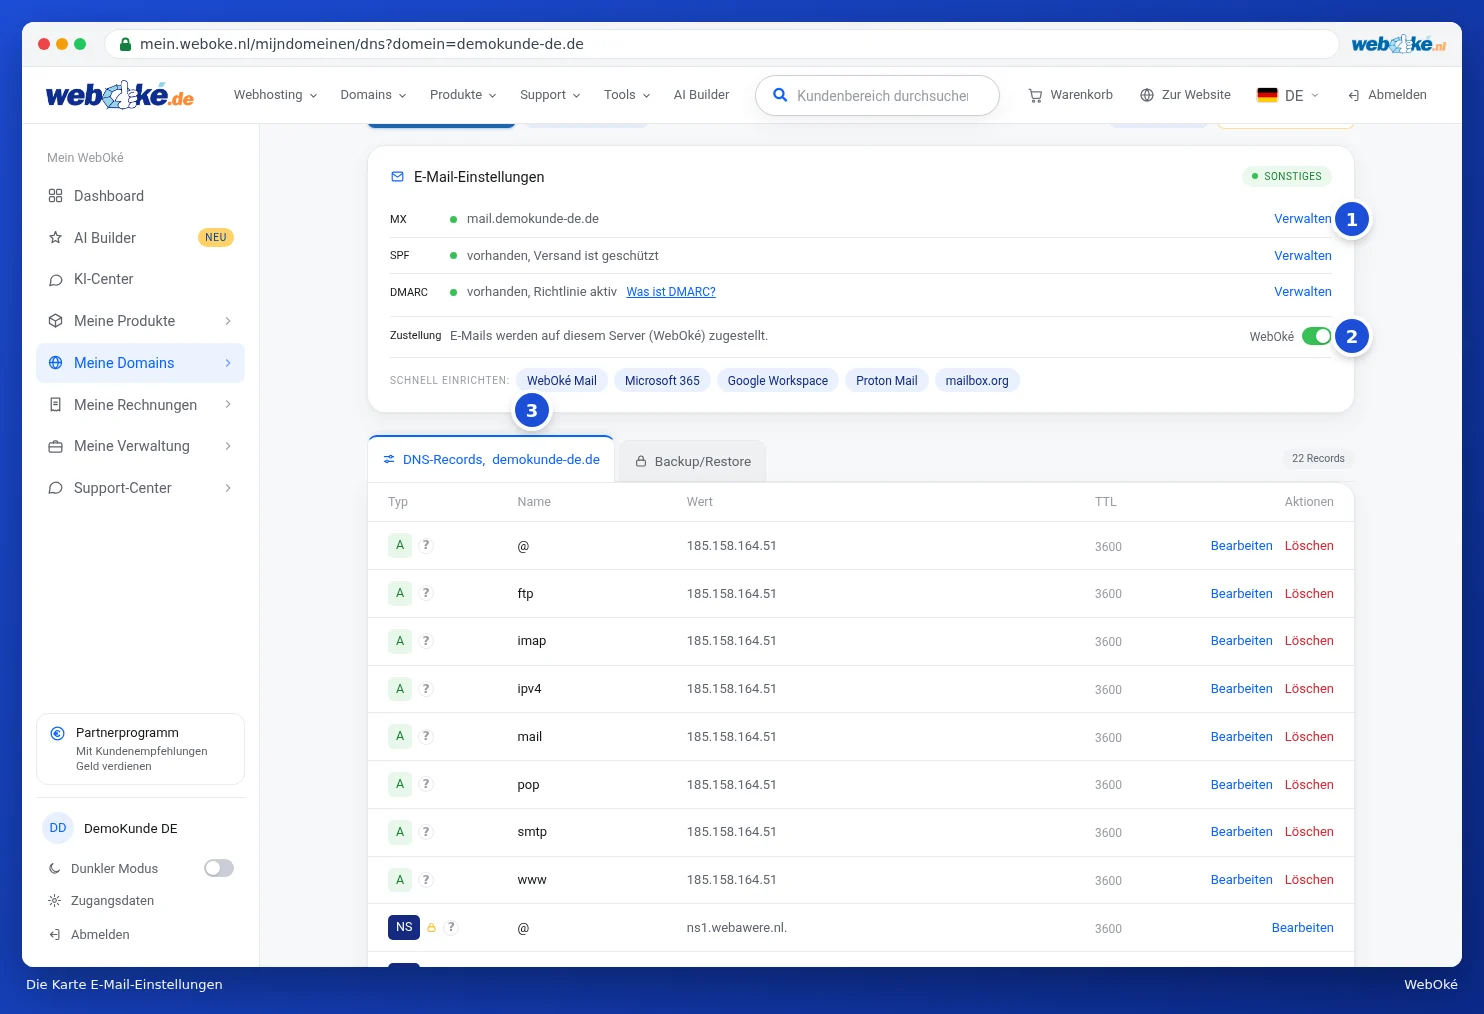Open the Support dropdown menu
The image size is (1484, 1014).
(x=550, y=95)
